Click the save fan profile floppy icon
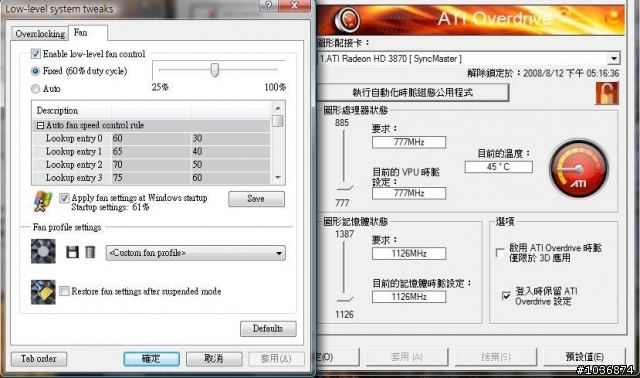Image resolution: width=640 pixels, height=378 pixels. [x=72, y=252]
